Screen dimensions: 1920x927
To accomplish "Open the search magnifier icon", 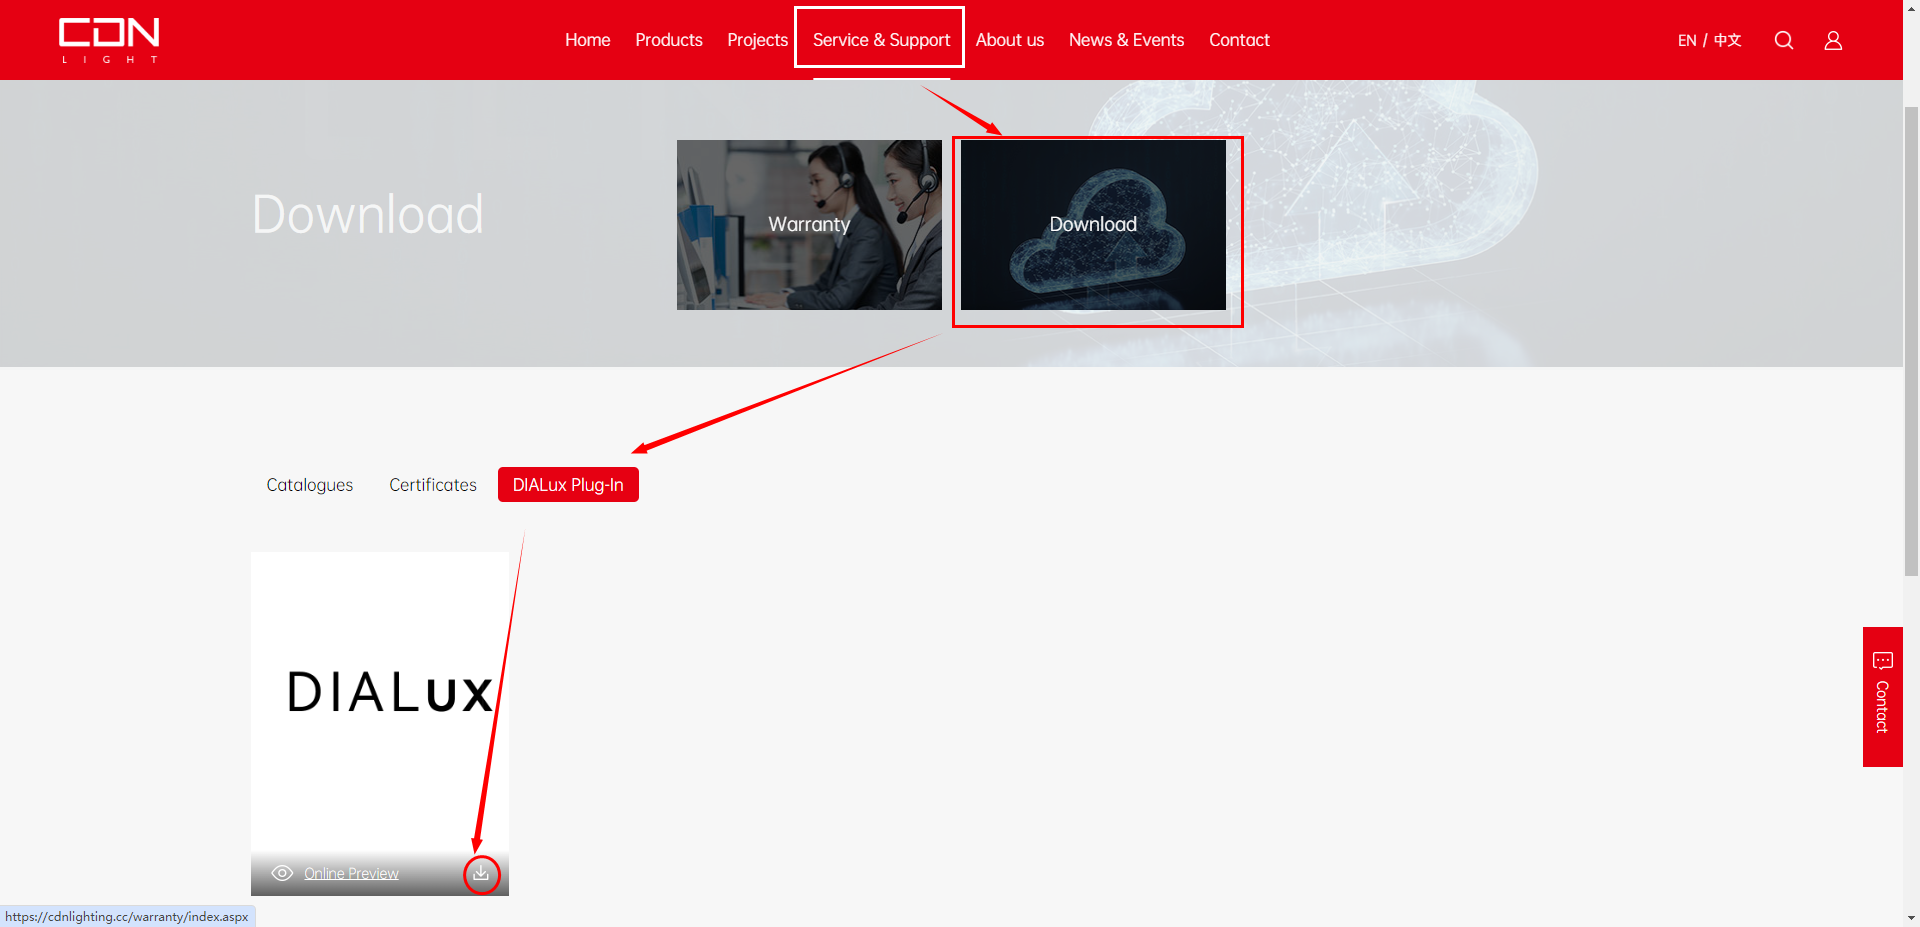I will click(x=1783, y=40).
